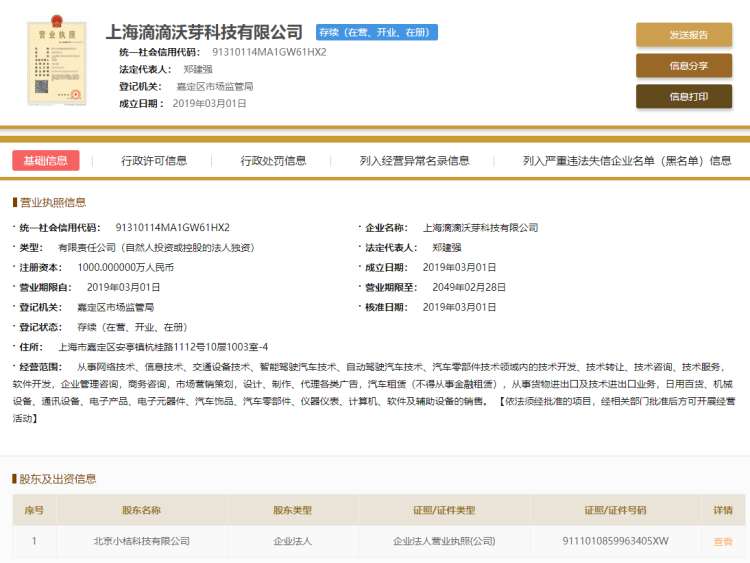Viewport: 750px width, 563px height.
Task: Click header legal representative name 郑建强
Action: click(198, 69)
